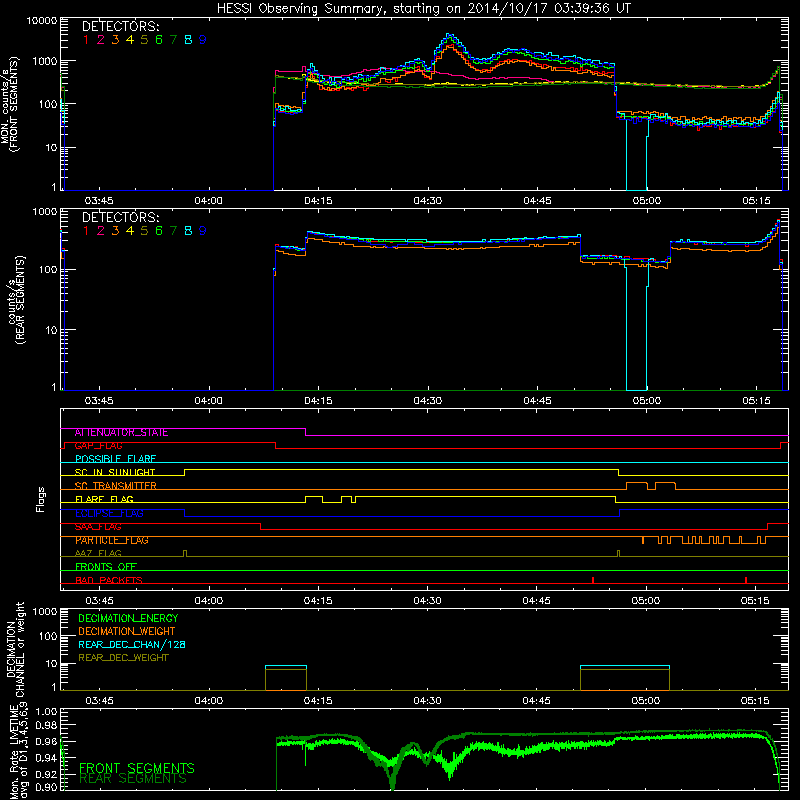800x800 pixels.
Task: Click the '0.94' livetime y-axis tick label
Action: coord(47,758)
